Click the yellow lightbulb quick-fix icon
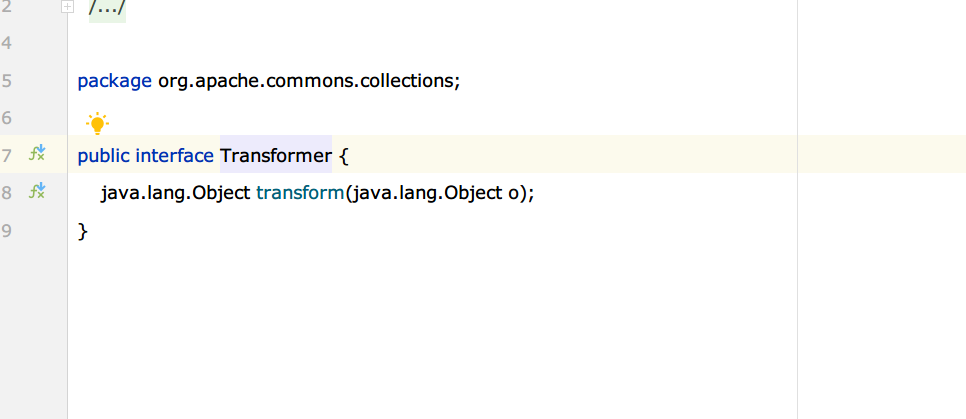 [97, 124]
